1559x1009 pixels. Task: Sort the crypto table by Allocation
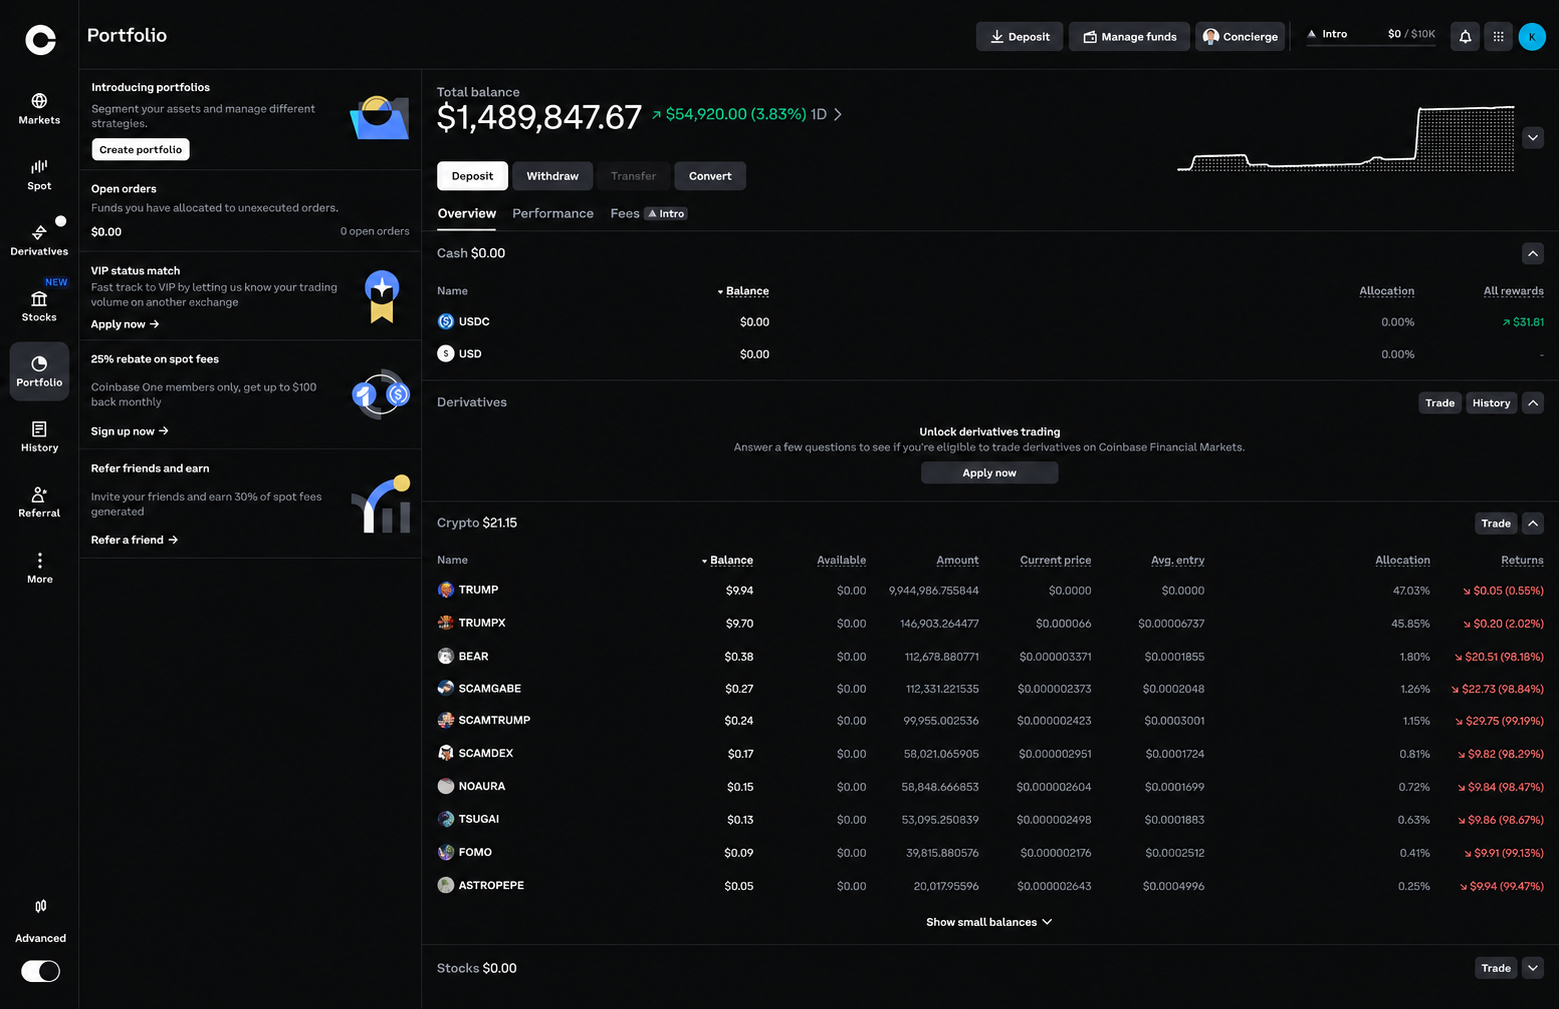point(1402,560)
